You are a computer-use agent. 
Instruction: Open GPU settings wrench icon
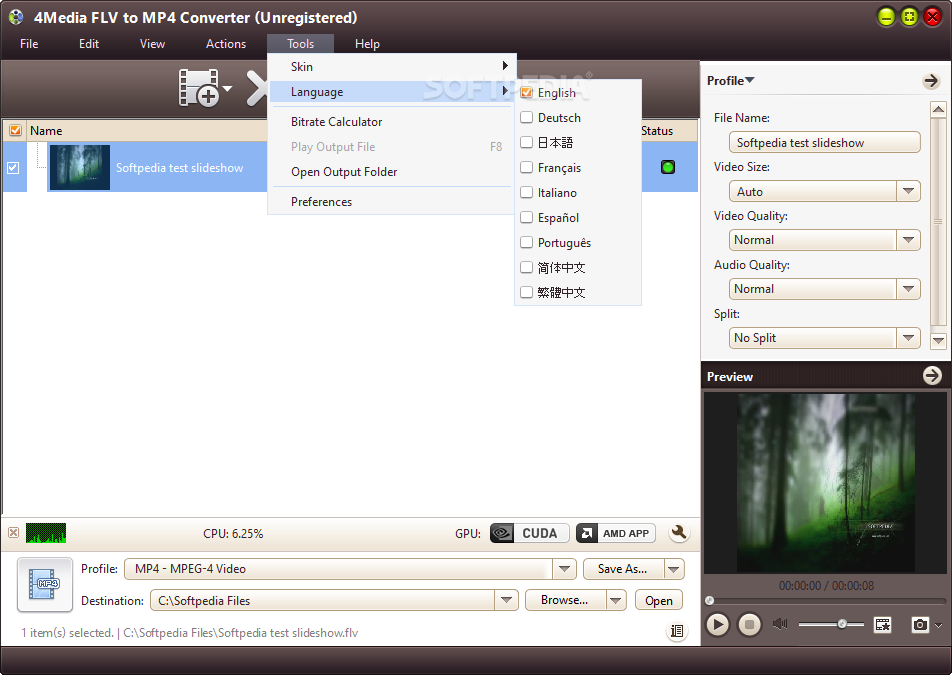tap(679, 533)
